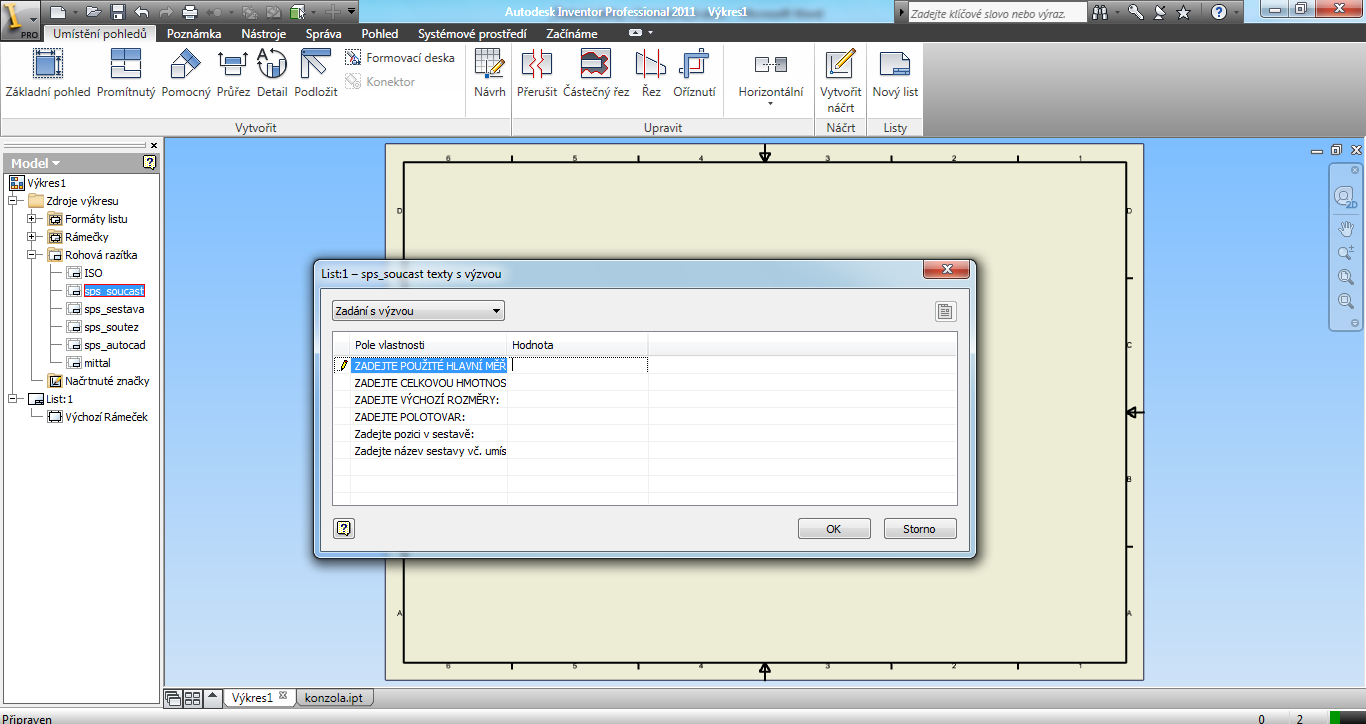Screen dimensions: 1366x724
Task: Click the binoculars search icon
Action: tap(1101, 12)
